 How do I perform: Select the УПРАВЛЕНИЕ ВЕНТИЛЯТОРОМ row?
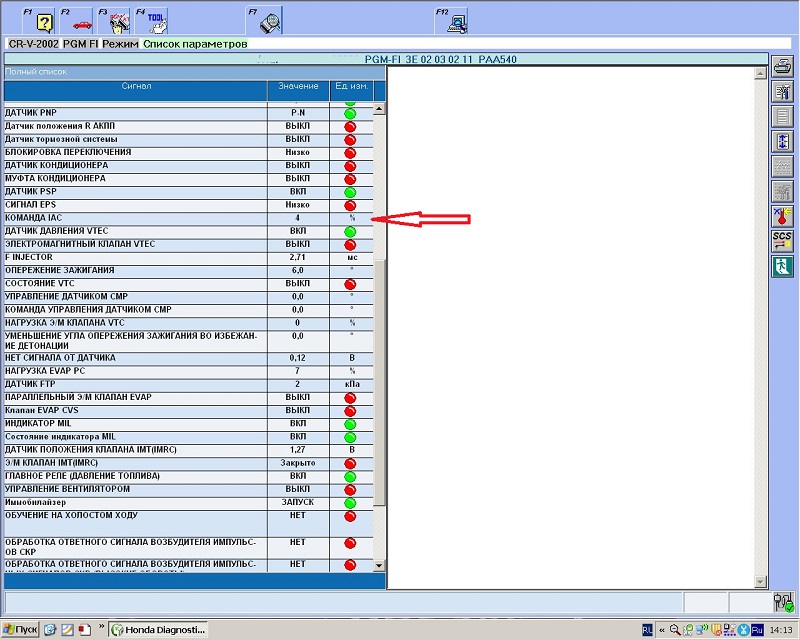pos(189,490)
